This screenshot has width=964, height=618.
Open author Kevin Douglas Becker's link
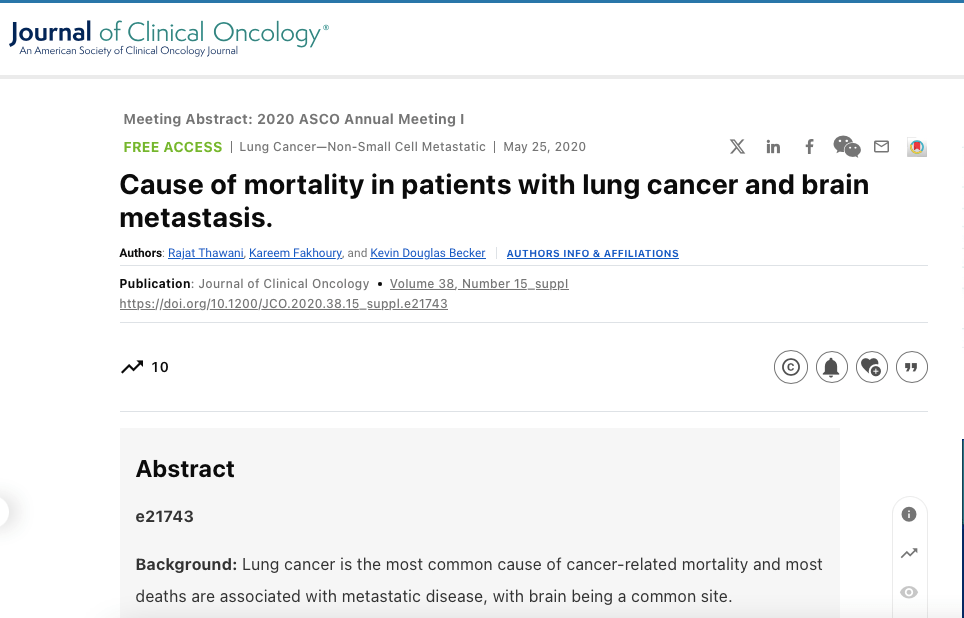428,253
